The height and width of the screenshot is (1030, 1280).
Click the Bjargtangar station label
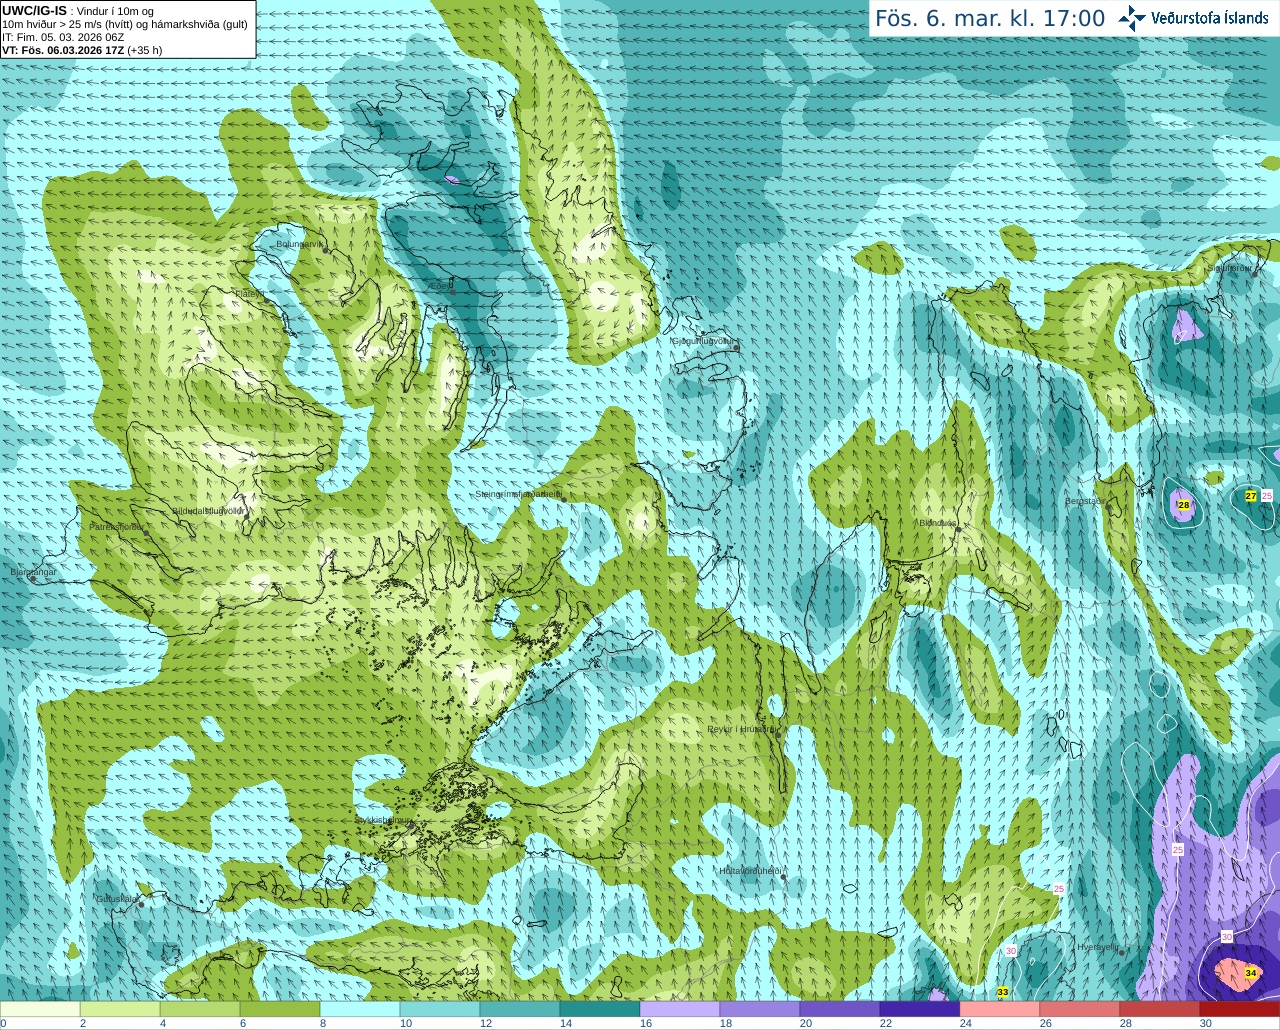33,572
